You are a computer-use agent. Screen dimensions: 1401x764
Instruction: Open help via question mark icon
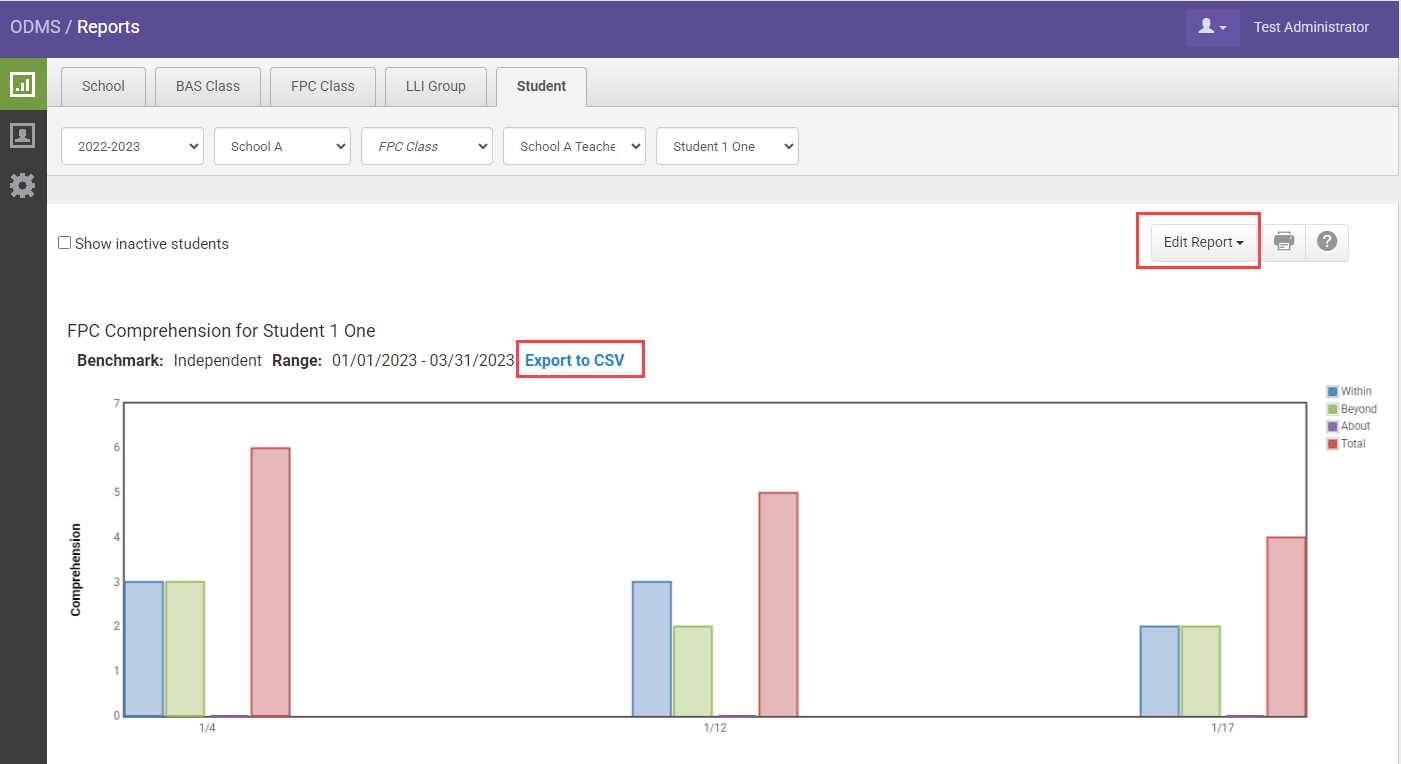tap(1327, 242)
